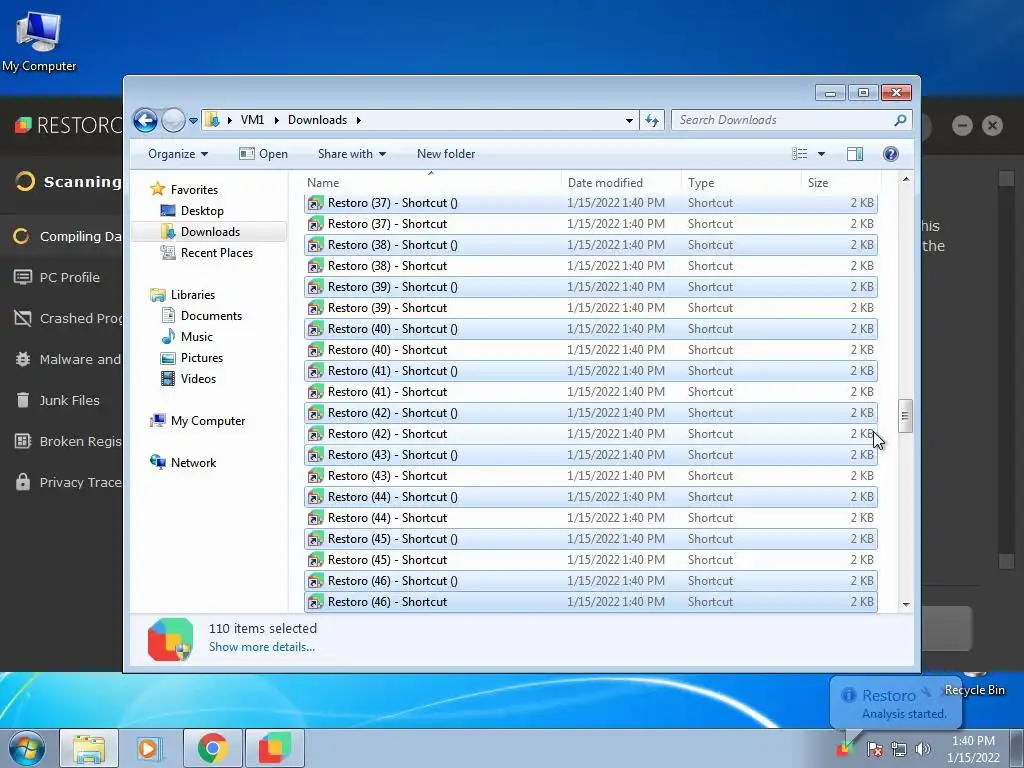
Task: Open Junk Files in the Restoro window
Action: [61, 400]
